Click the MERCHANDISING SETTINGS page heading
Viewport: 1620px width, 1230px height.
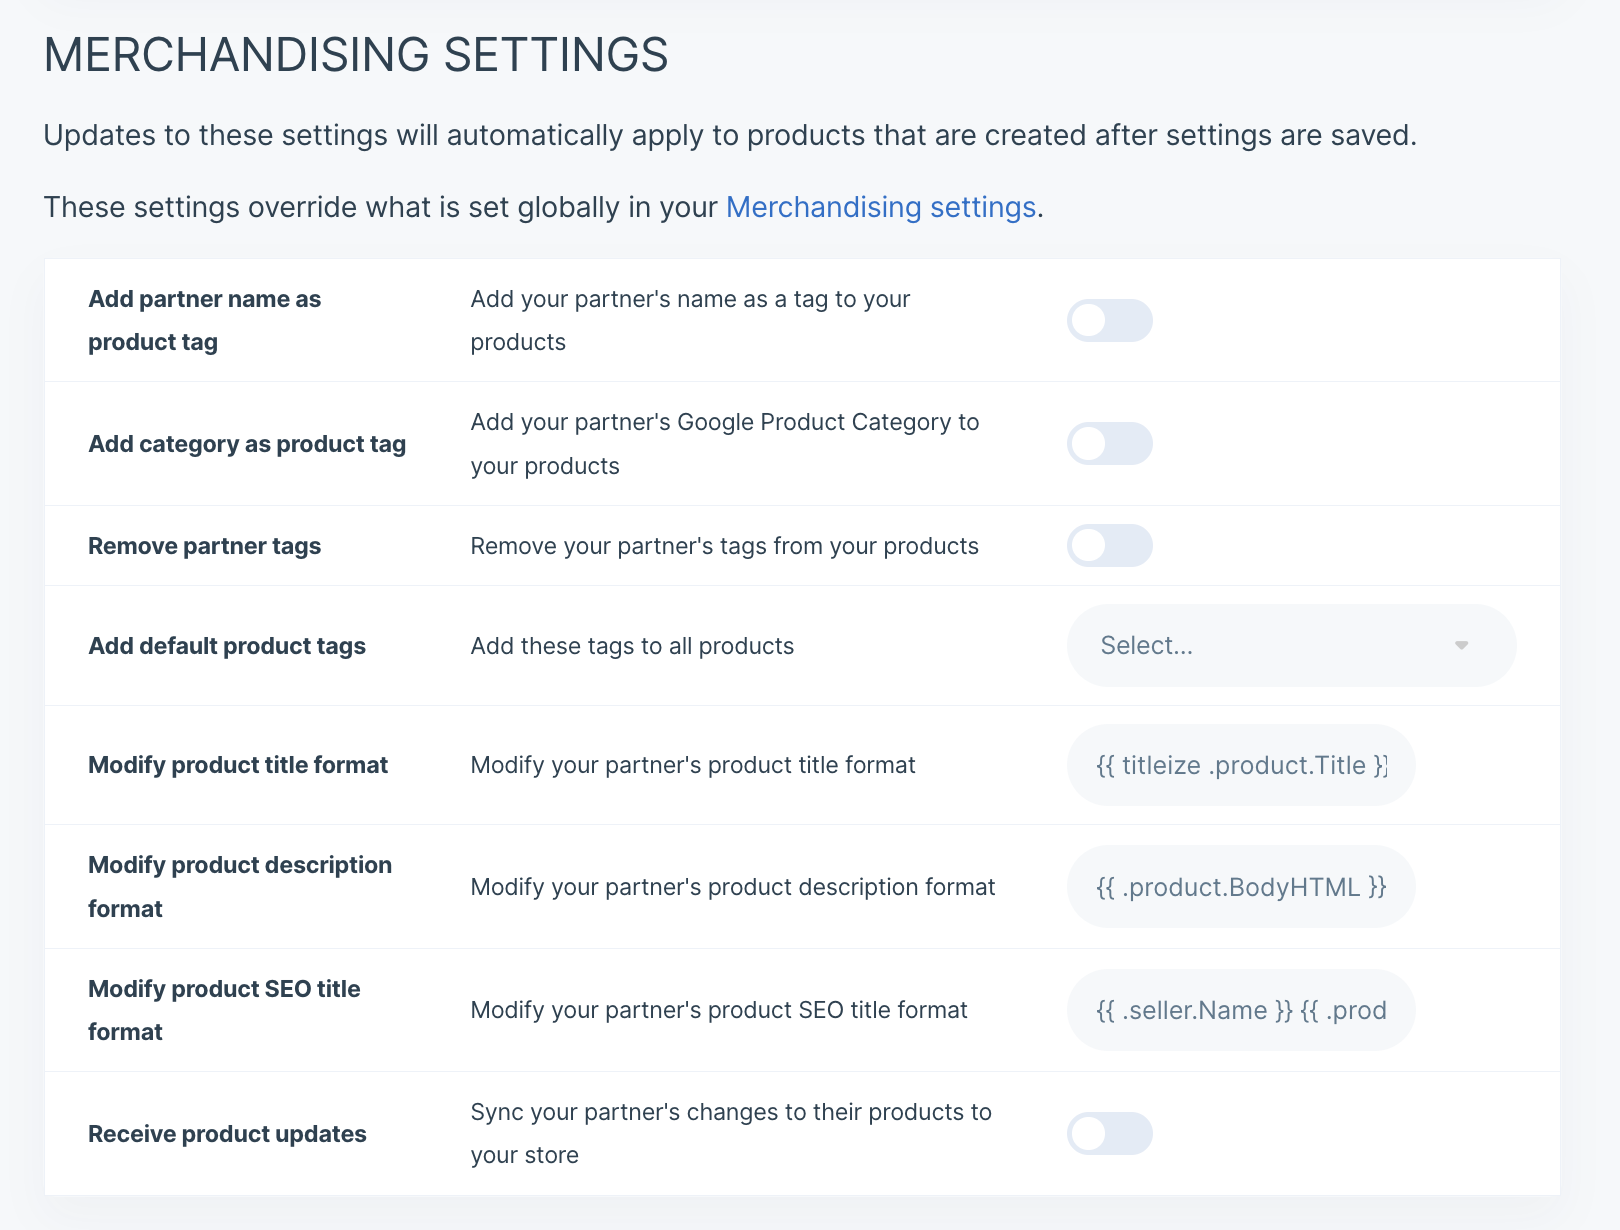pos(356,55)
